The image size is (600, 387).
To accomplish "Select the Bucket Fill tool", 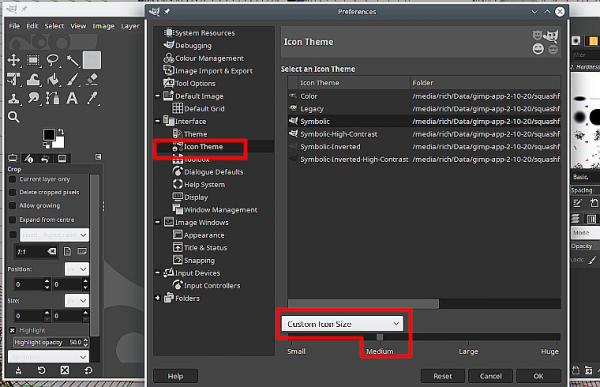I will tap(53, 79).
